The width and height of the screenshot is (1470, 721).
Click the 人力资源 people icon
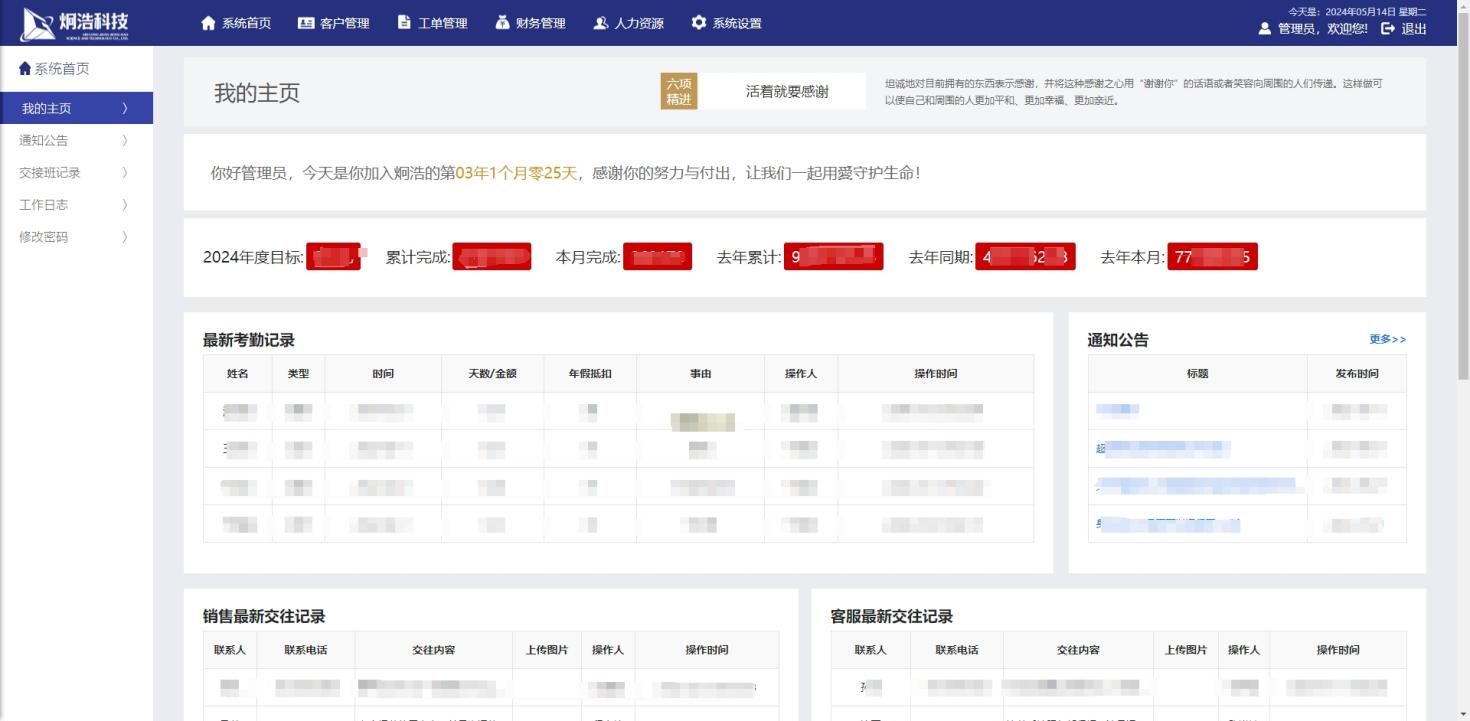[600, 23]
